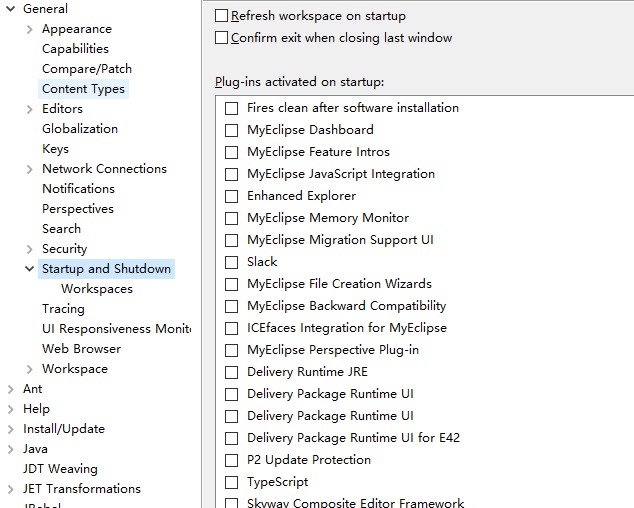
Task: Select MyEclipse Dashboard list entry text
Action: 310,130
